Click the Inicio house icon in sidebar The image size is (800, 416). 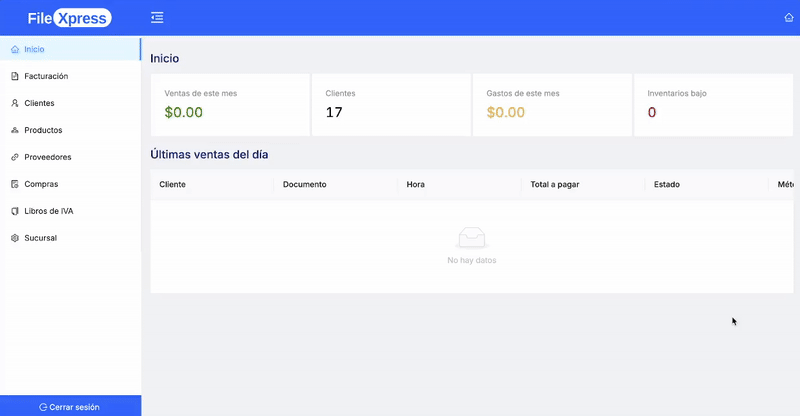(15, 50)
